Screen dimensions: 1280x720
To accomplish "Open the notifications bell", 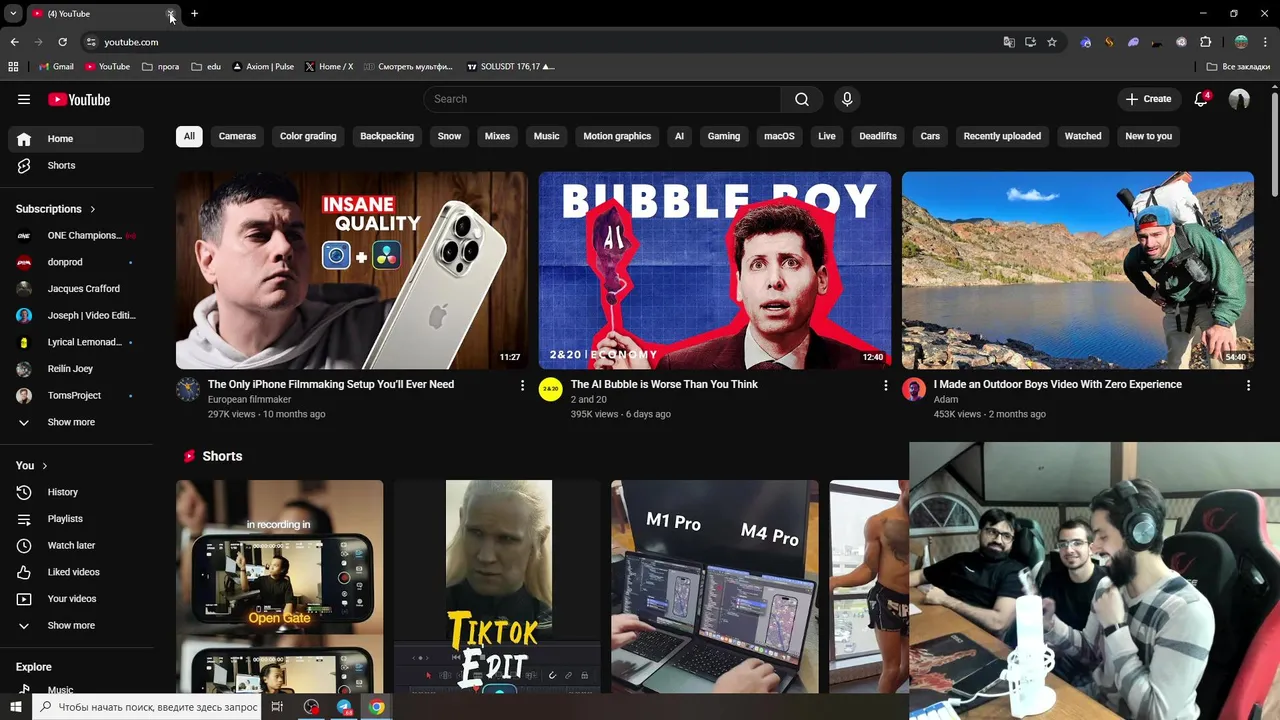I will [x=1202, y=99].
